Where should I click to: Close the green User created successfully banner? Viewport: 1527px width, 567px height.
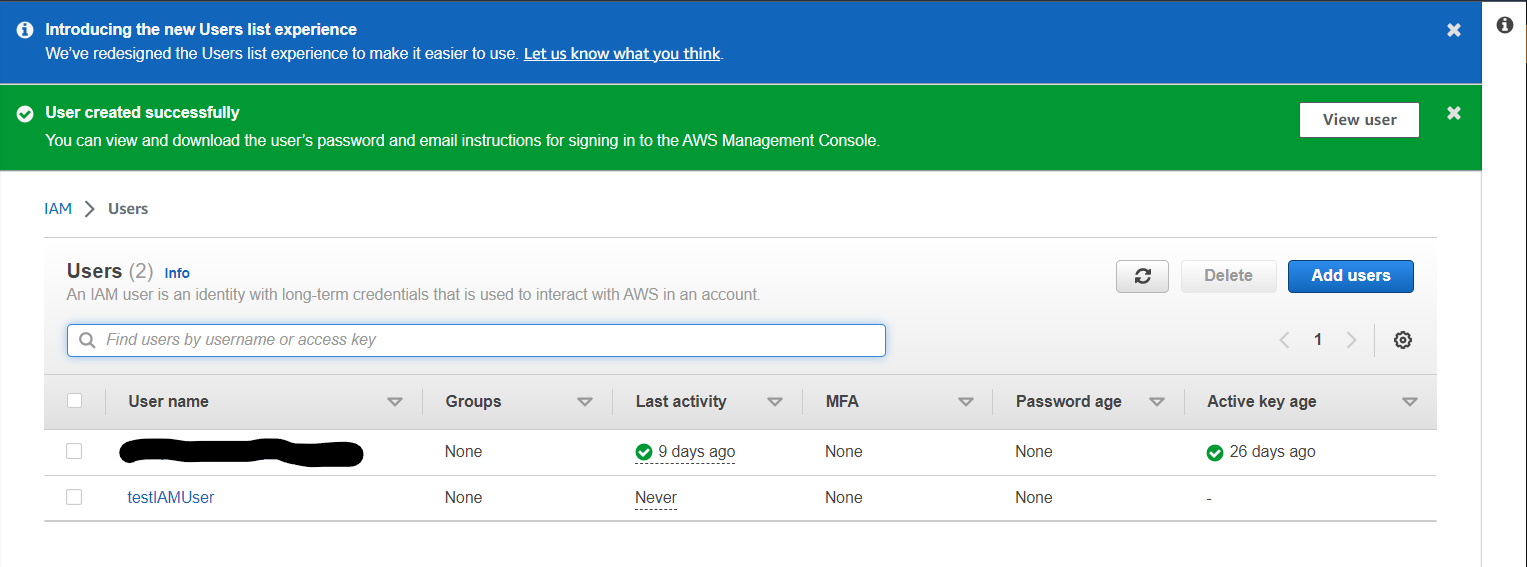click(x=1454, y=113)
